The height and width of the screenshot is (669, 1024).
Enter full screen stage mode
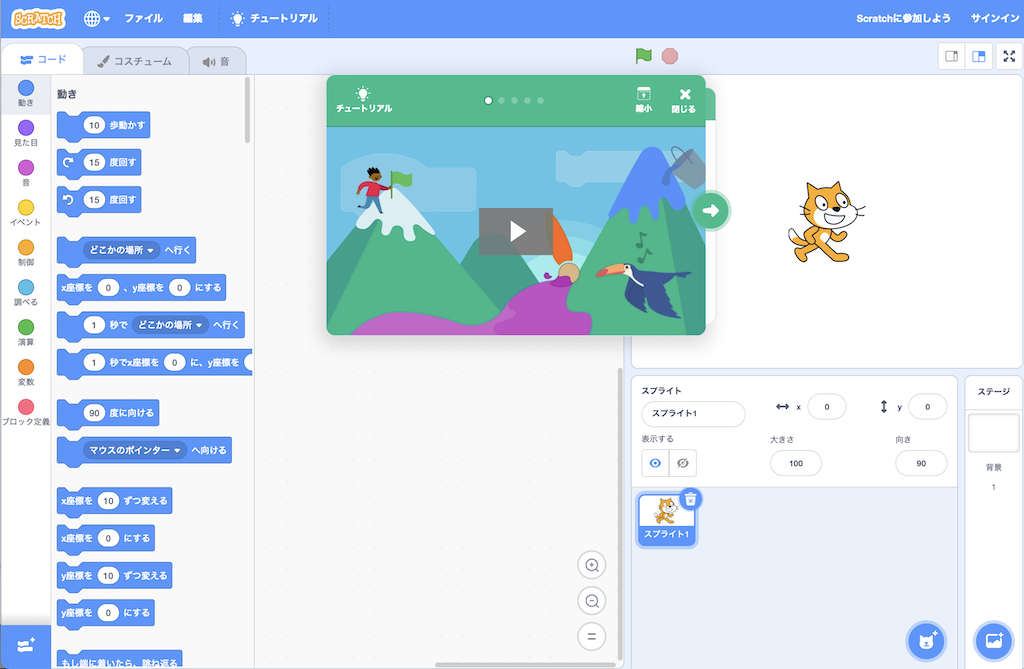pos(1009,56)
